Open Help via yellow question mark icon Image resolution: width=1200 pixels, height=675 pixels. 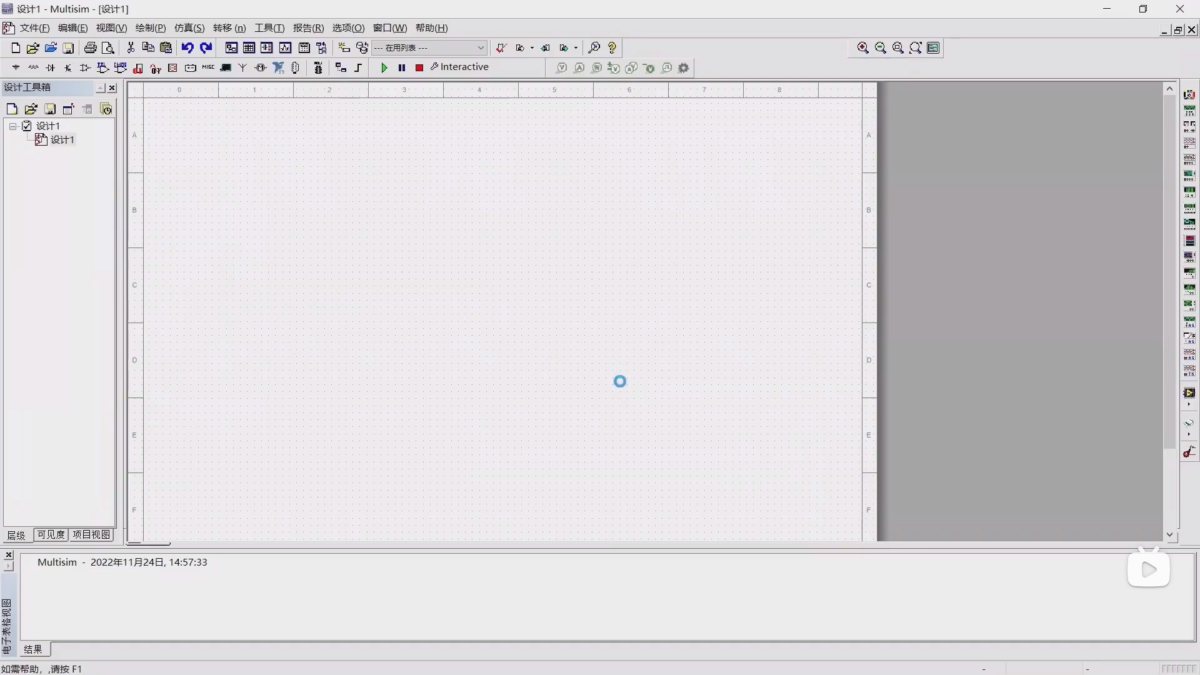coord(612,48)
